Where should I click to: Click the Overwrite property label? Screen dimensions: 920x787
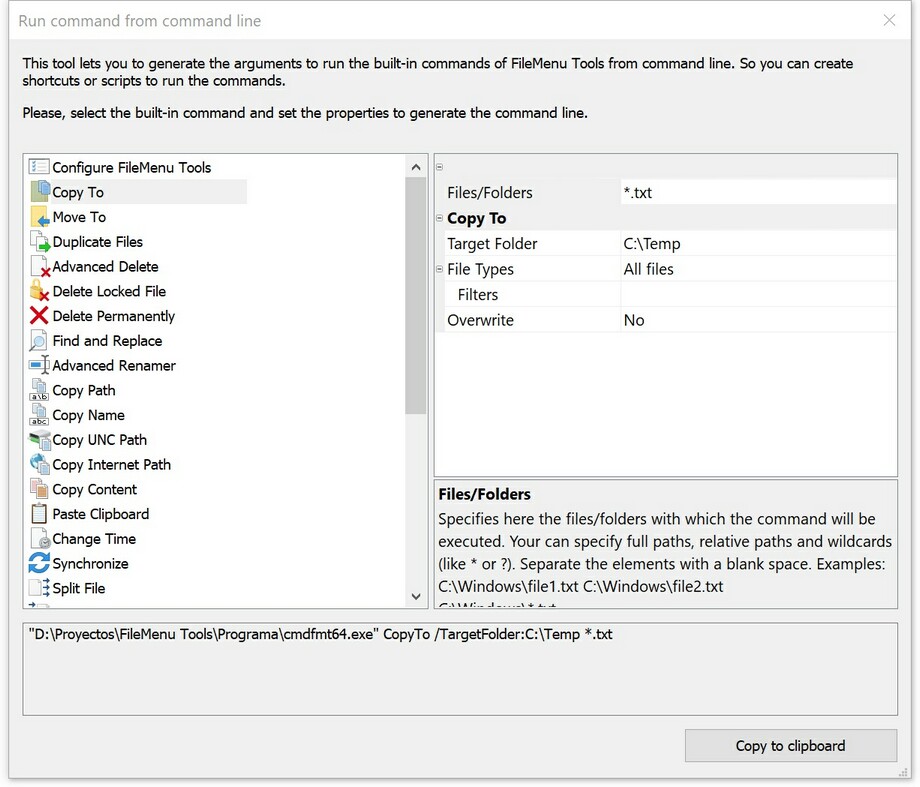click(480, 320)
